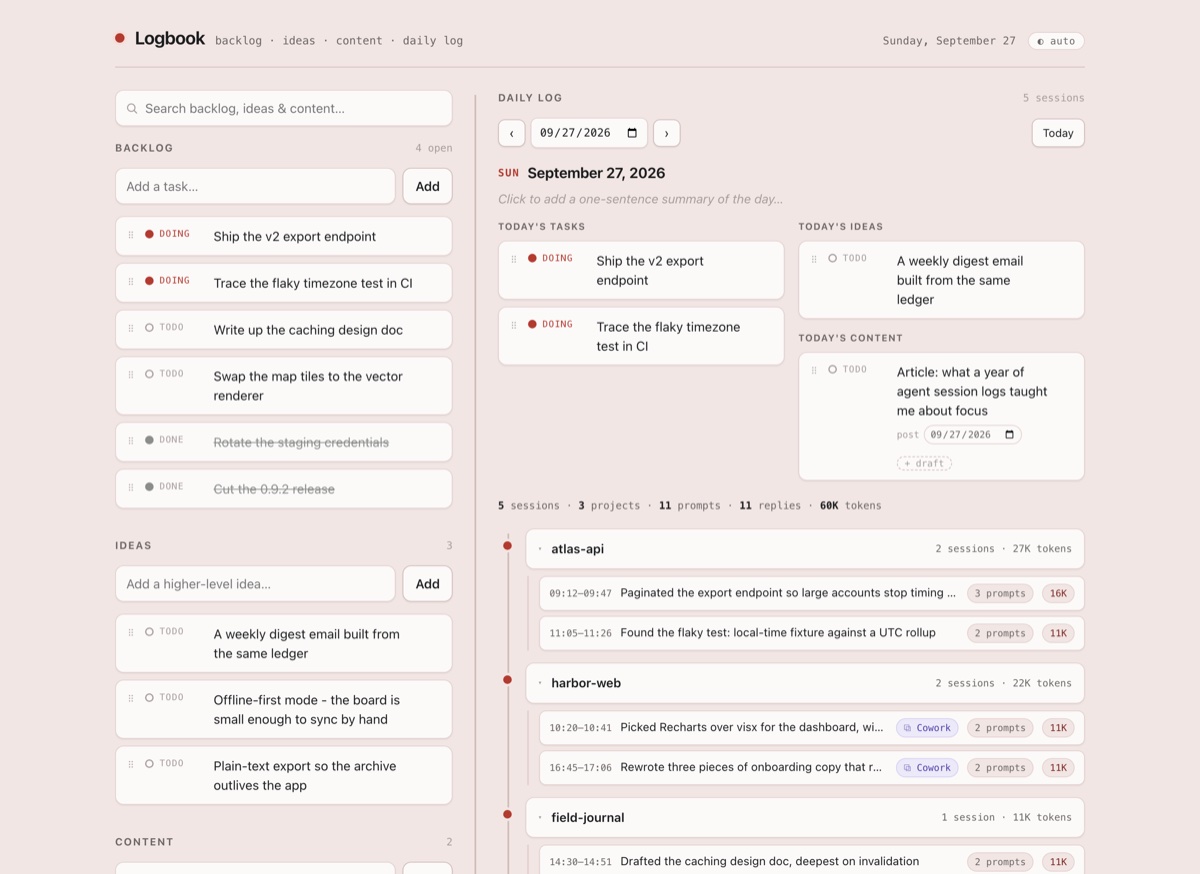Click the 16K token badge on Paginated export session
The width and height of the screenshot is (1200, 874).
pyautogui.click(x=1058, y=593)
